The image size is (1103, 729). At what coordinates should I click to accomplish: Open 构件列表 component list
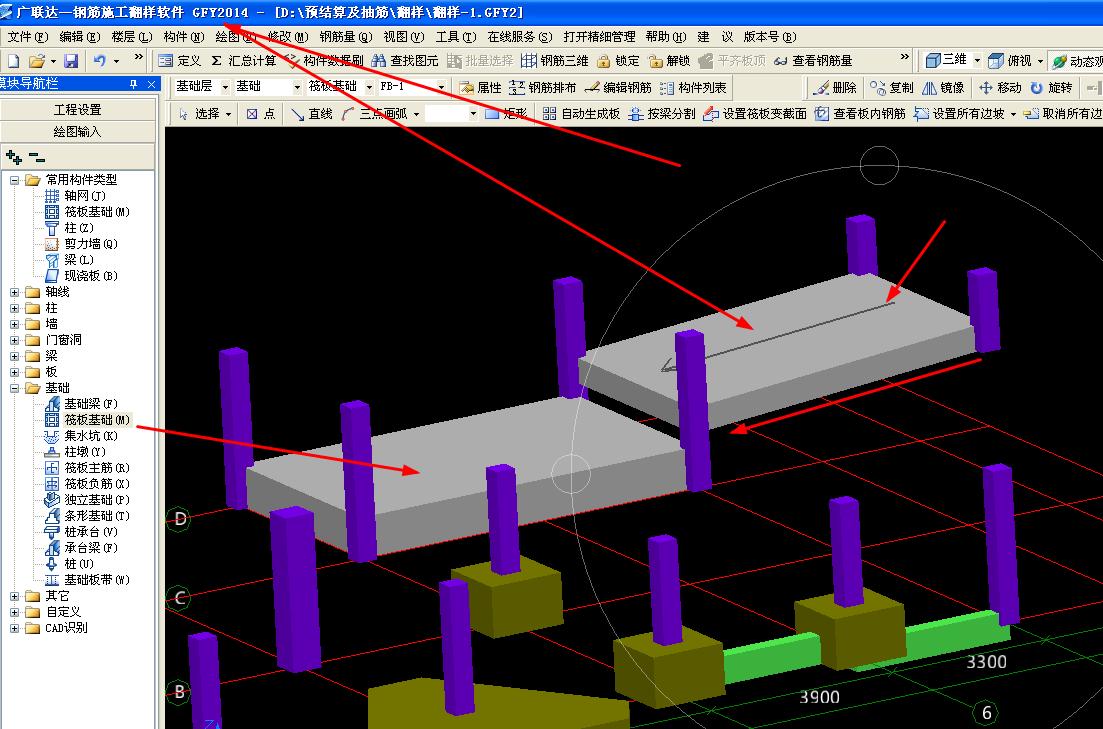click(x=694, y=87)
